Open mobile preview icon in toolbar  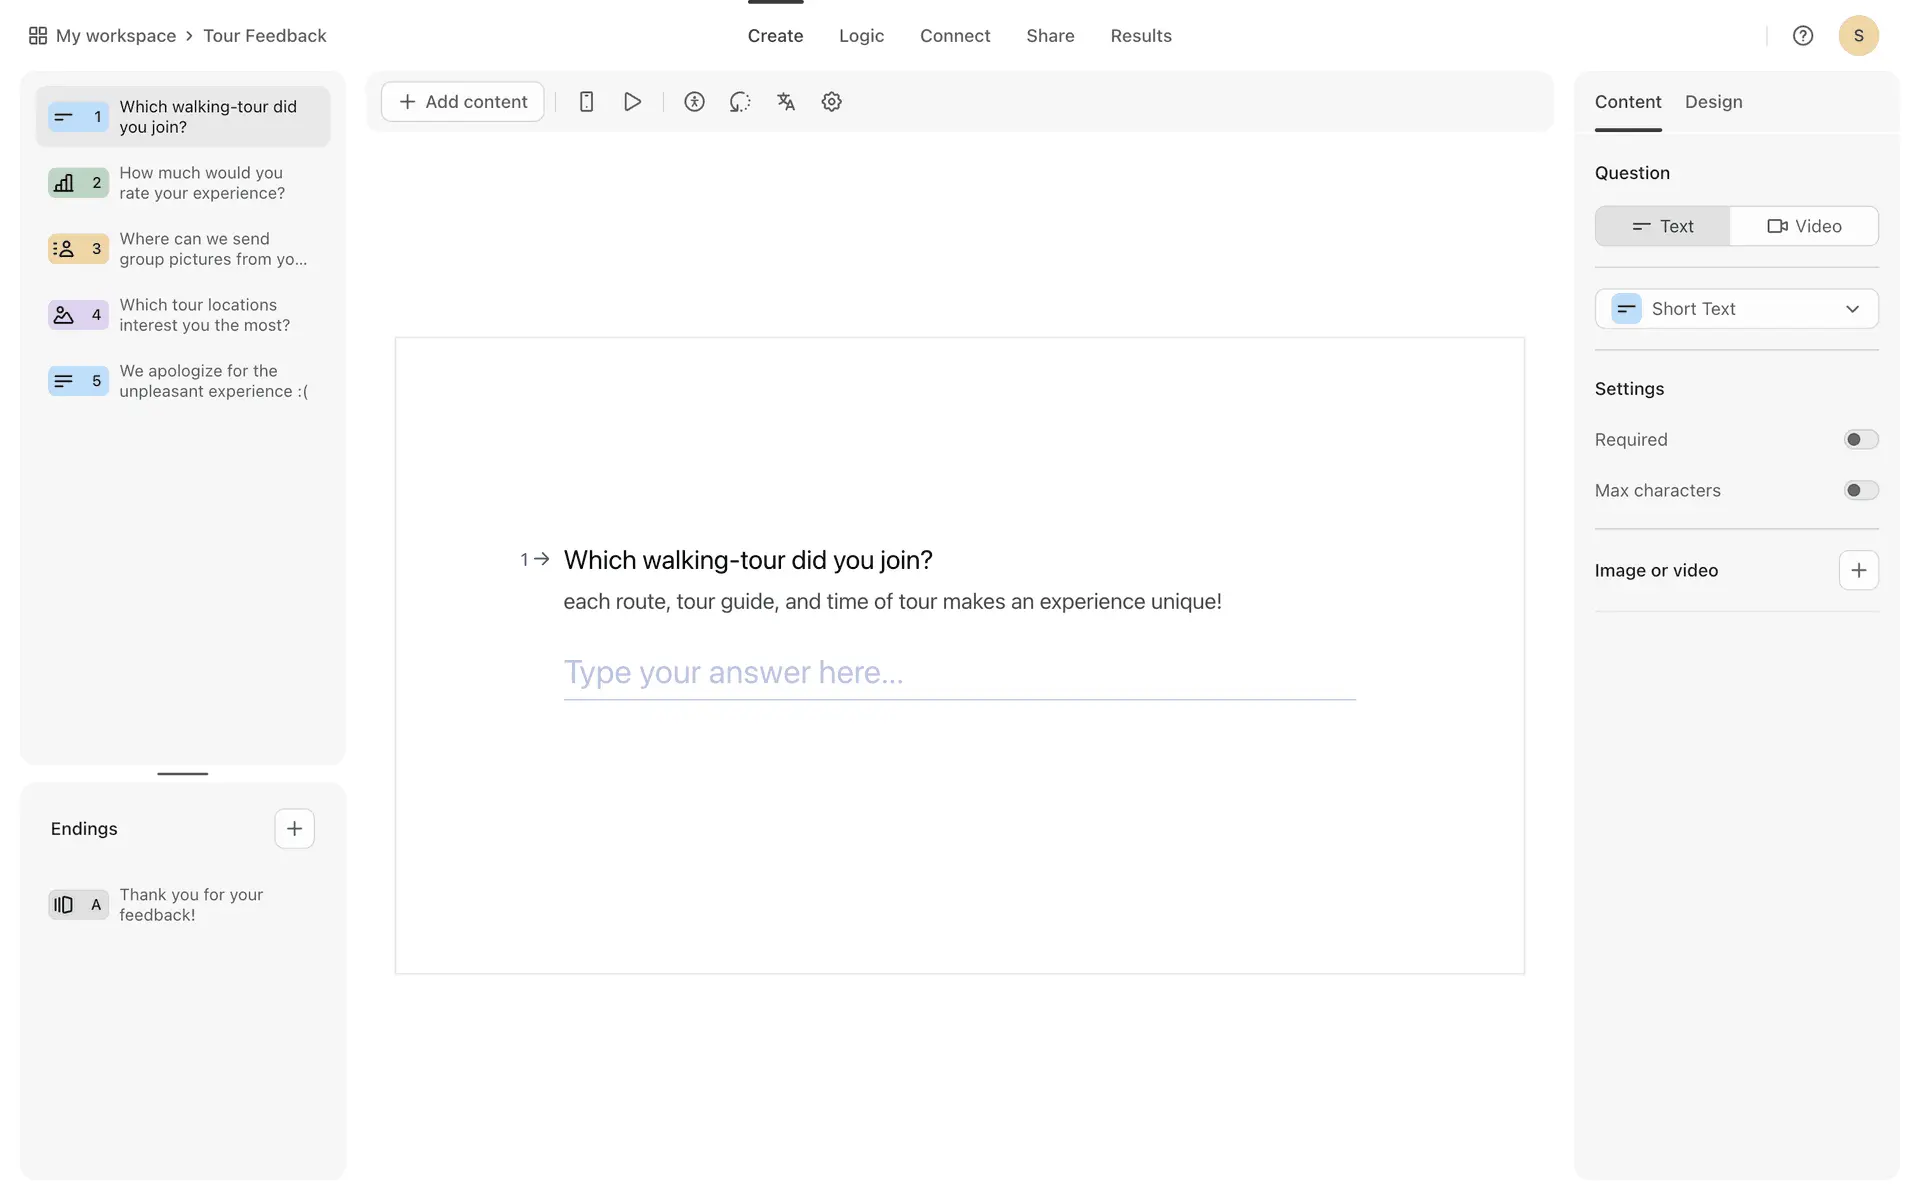587,102
